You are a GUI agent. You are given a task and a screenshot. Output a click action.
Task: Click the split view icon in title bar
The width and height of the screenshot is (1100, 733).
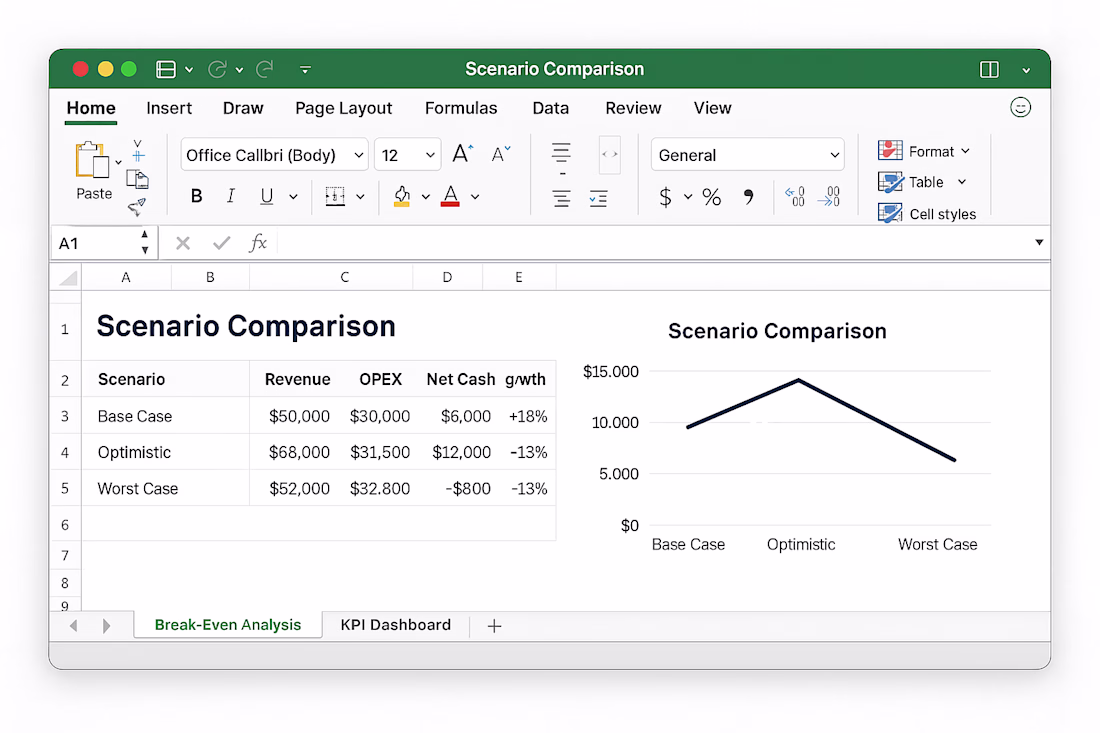989,69
